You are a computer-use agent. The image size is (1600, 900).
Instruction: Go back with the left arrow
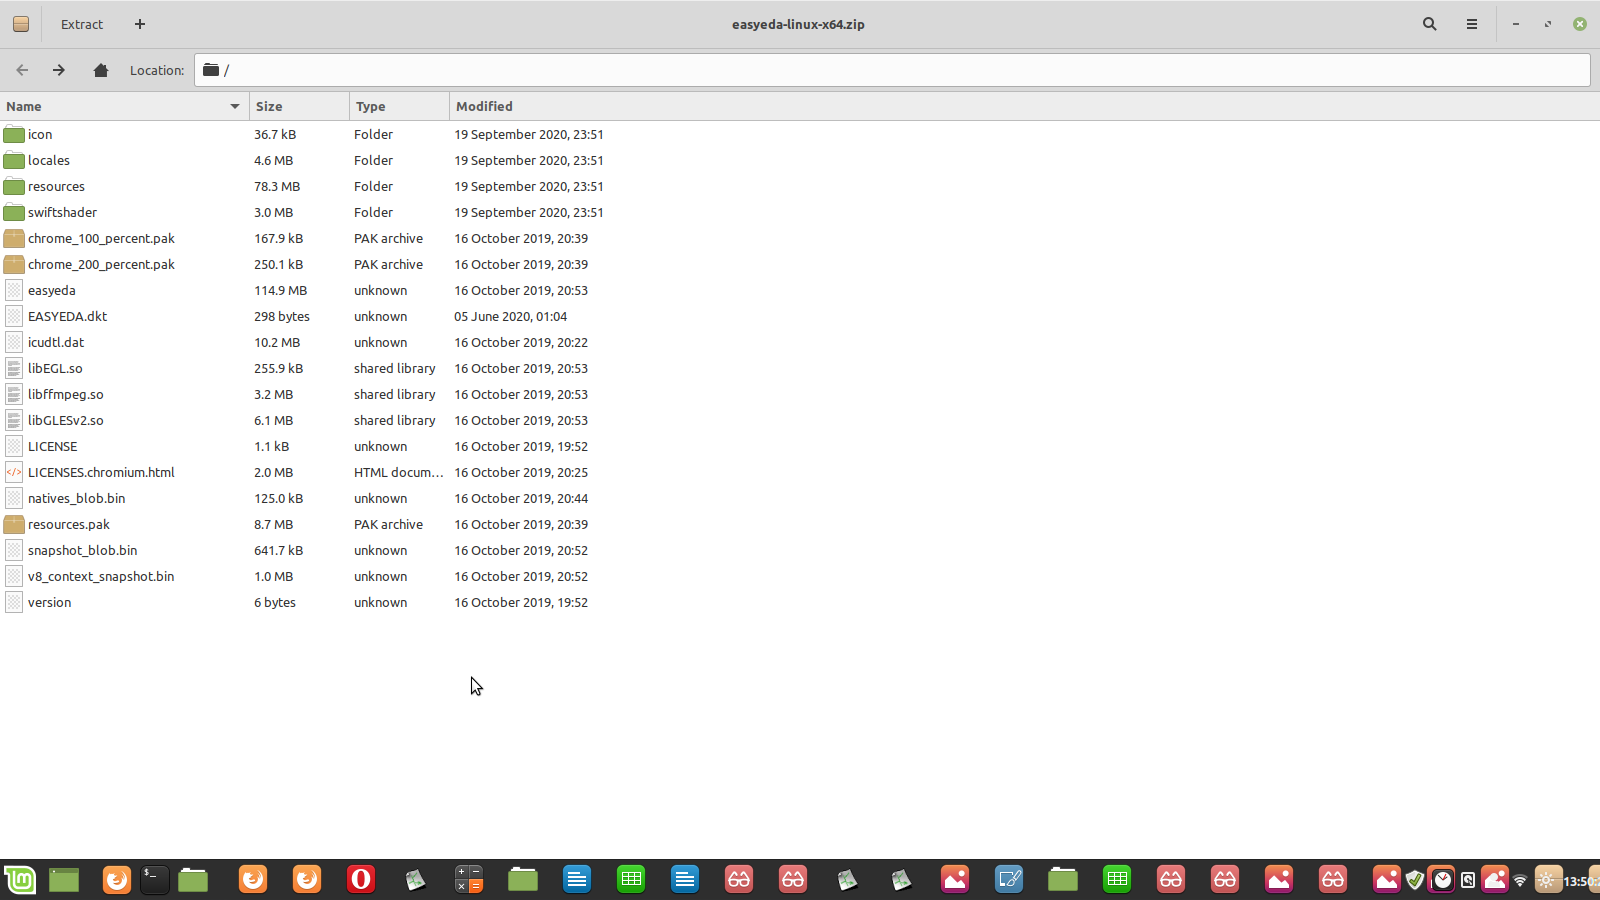(x=22, y=70)
